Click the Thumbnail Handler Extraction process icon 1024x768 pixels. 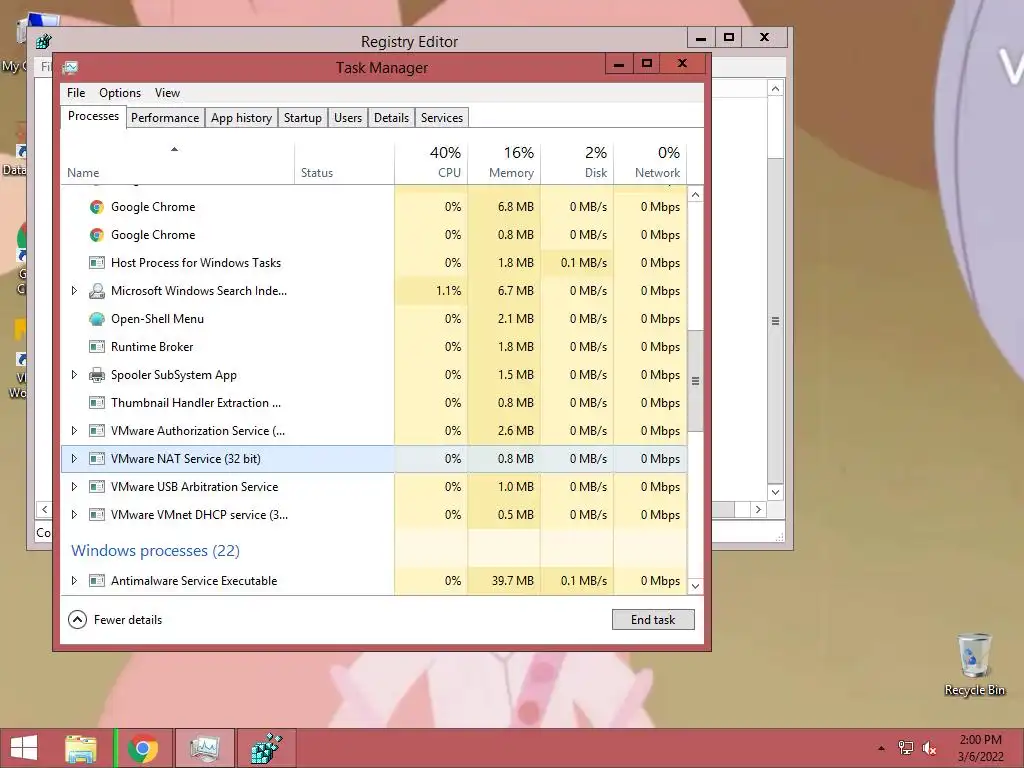coord(97,403)
